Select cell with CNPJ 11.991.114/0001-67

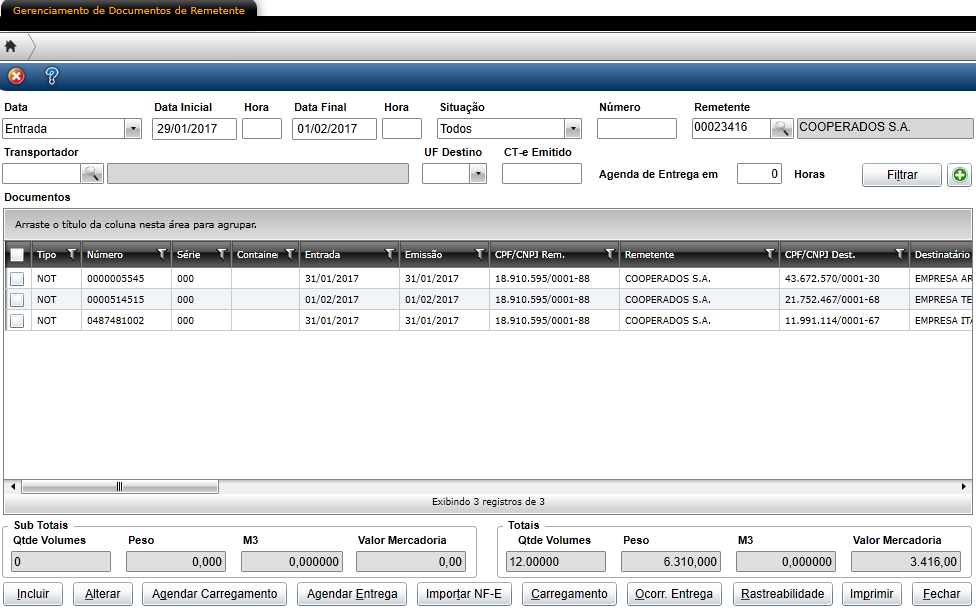point(844,321)
